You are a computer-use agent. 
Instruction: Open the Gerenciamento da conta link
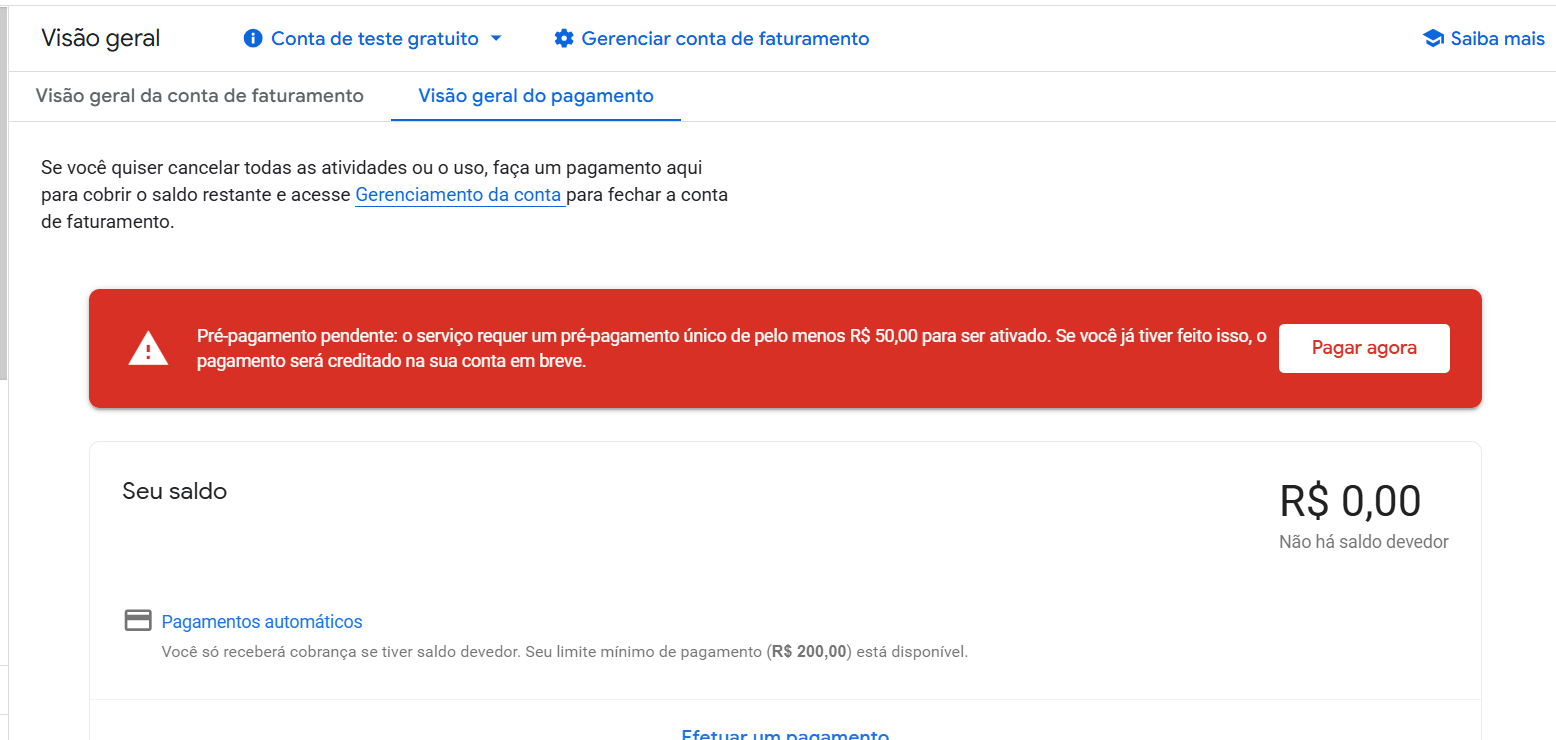459,194
